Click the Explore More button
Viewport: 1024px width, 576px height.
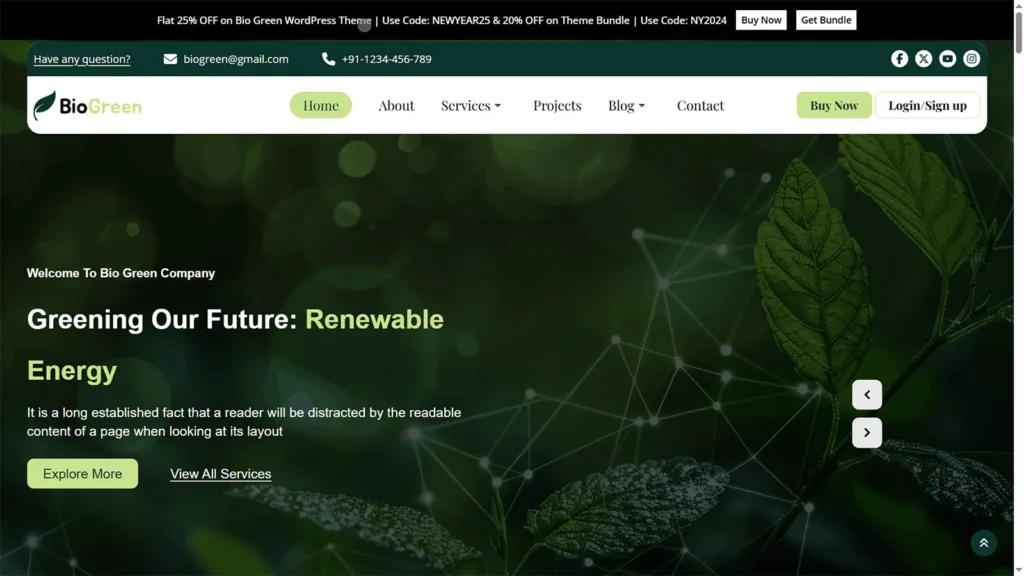pos(82,473)
